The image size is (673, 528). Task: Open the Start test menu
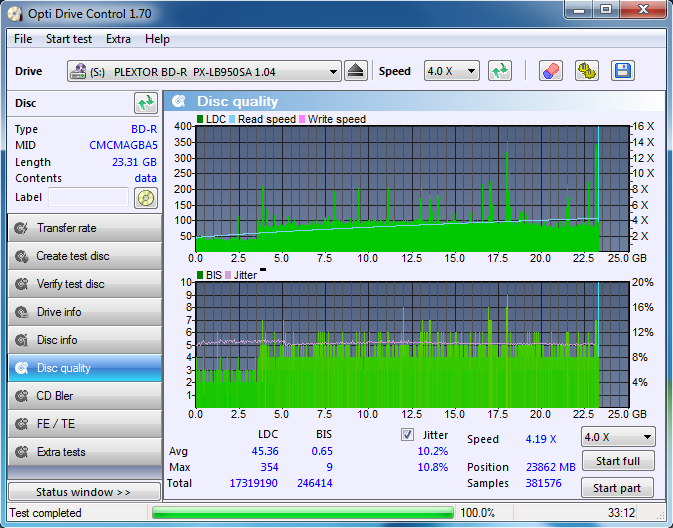(x=69, y=39)
